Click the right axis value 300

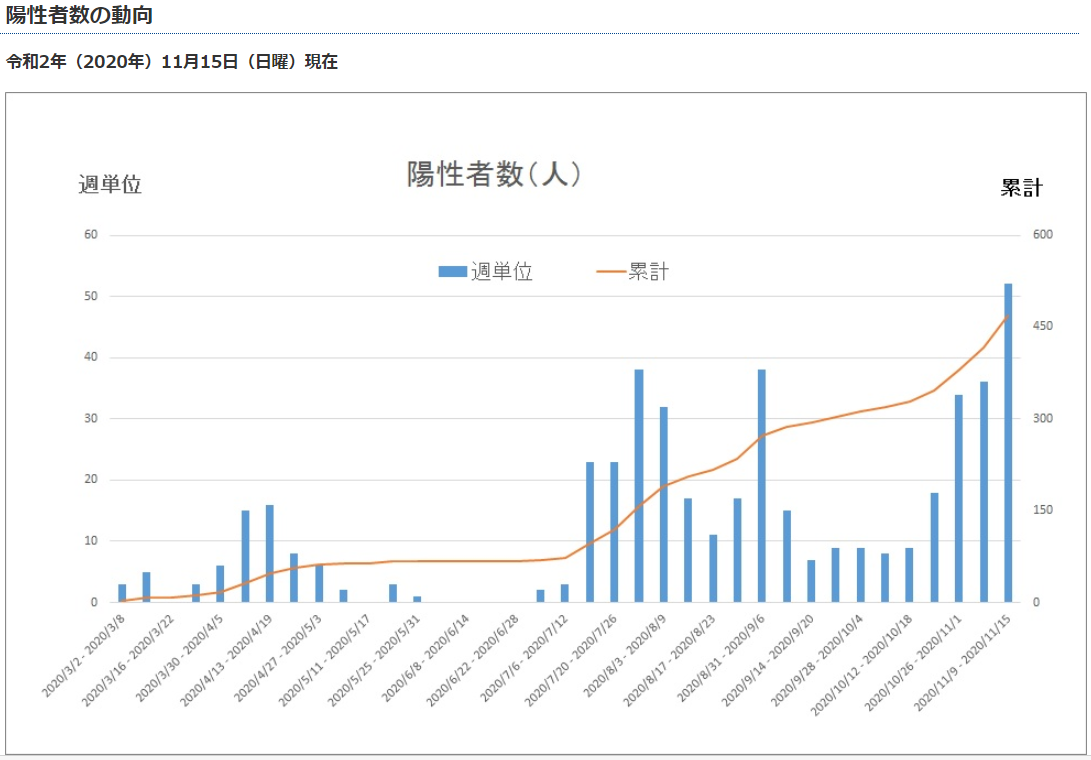tap(1042, 418)
